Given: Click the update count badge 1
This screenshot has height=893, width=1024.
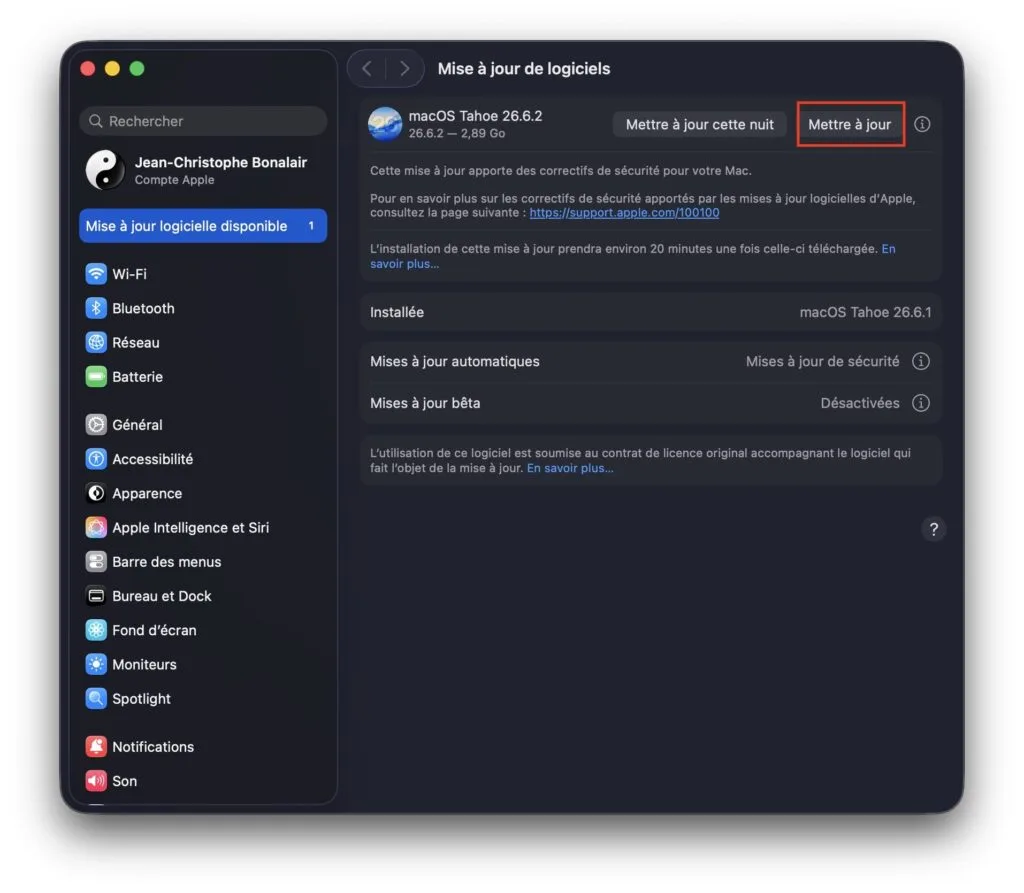Looking at the screenshot, I should [311, 225].
